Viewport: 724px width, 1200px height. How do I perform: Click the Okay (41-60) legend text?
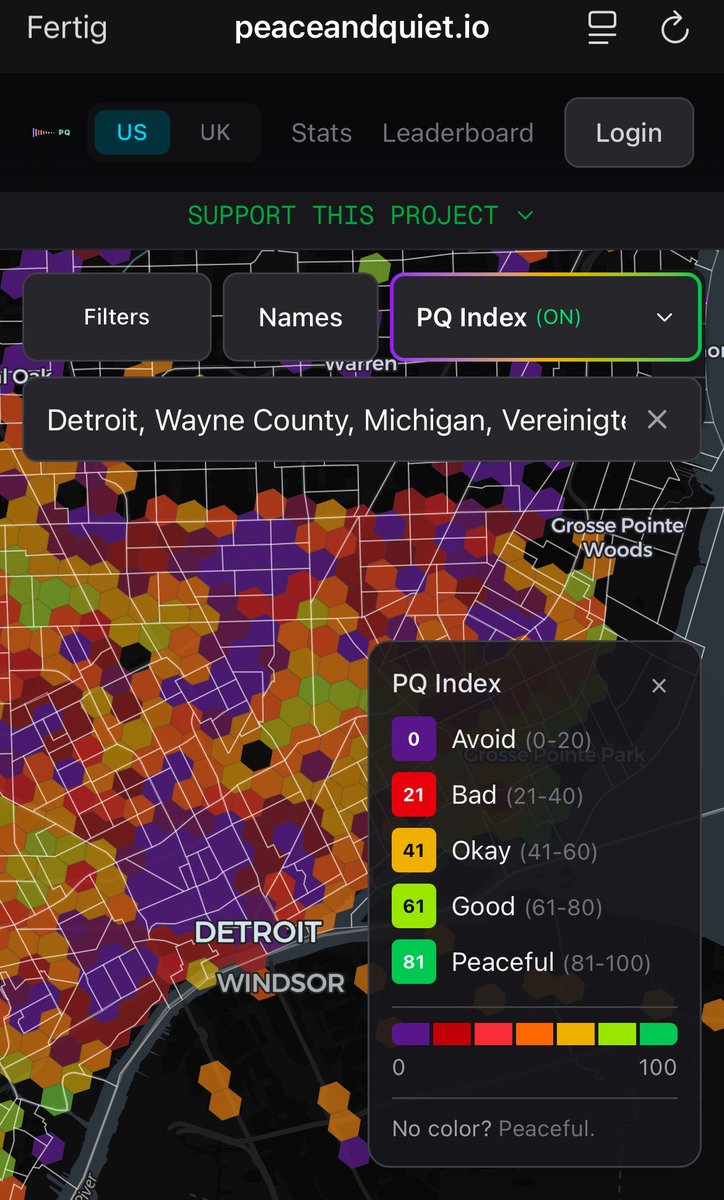point(524,851)
